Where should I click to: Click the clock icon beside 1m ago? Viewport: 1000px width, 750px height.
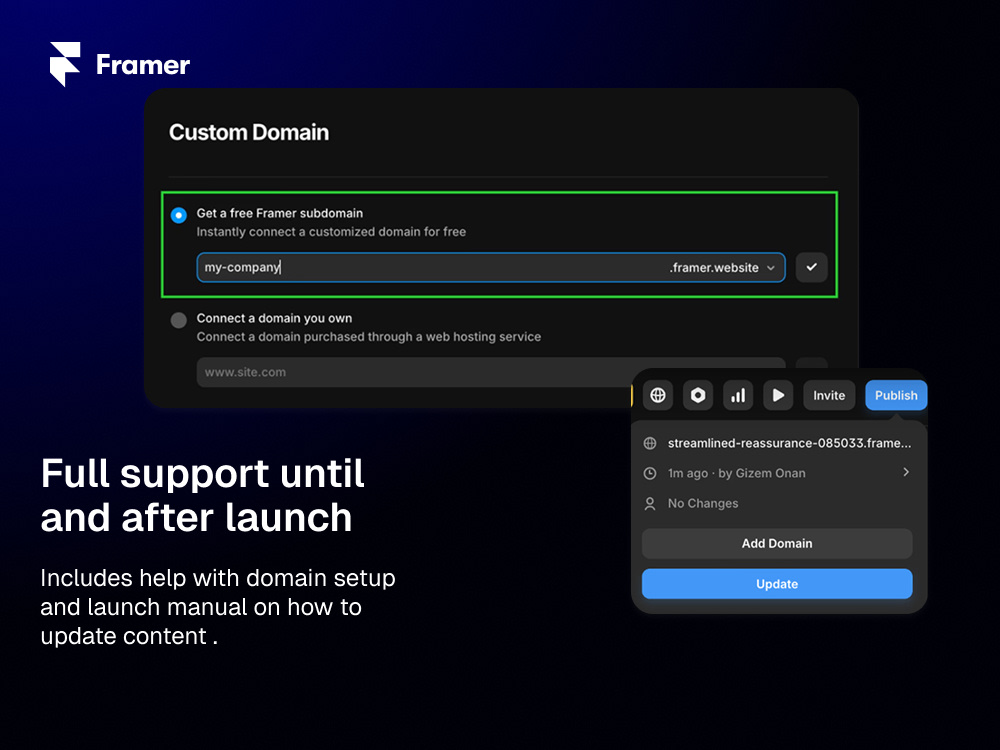[x=650, y=473]
